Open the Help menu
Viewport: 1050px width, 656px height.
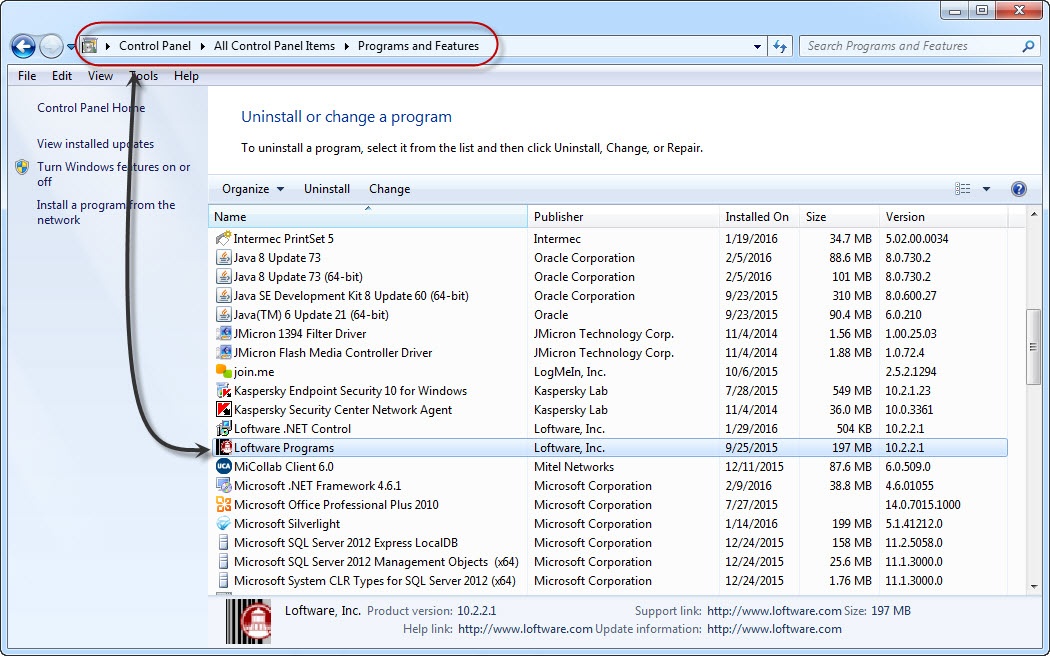(186, 76)
